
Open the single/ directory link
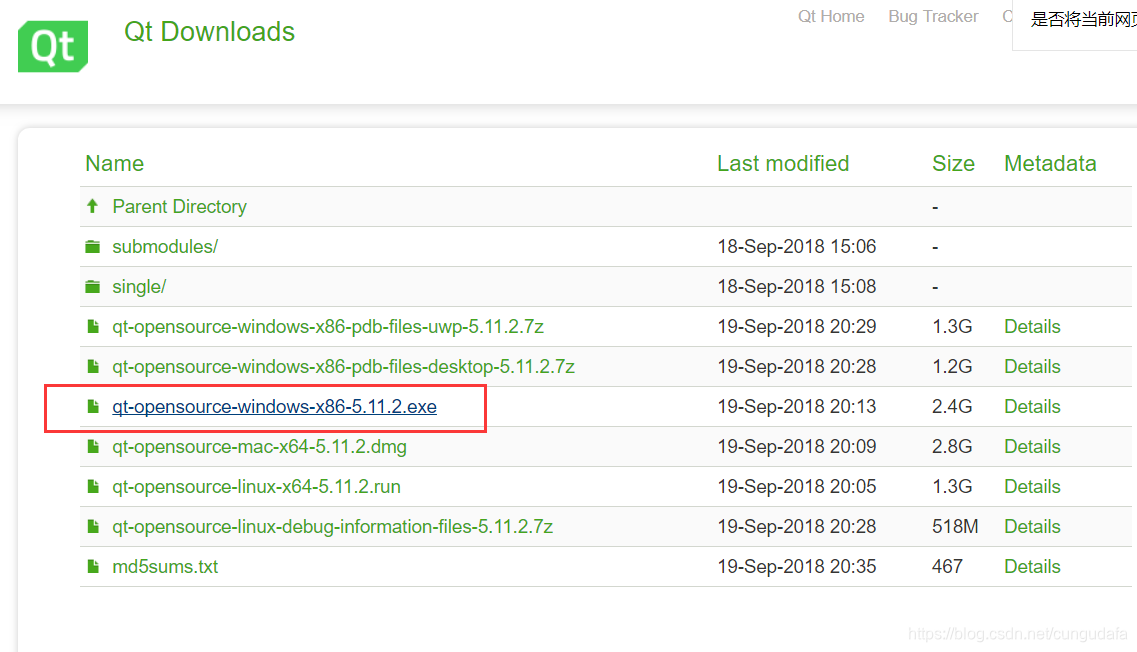pyautogui.click(x=139, y=286)
